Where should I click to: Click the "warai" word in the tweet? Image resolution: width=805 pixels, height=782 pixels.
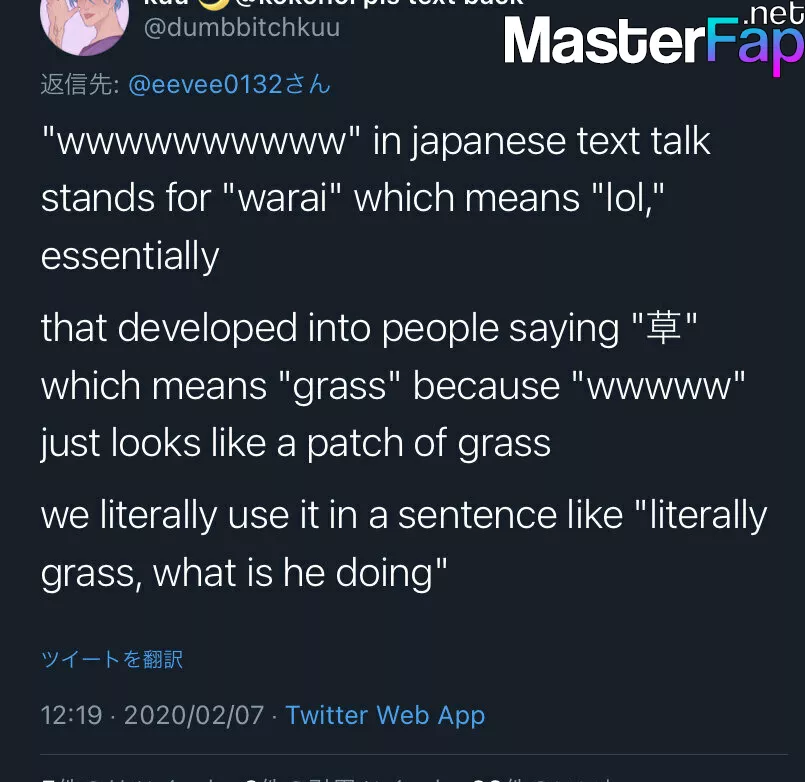click(283, 198)
